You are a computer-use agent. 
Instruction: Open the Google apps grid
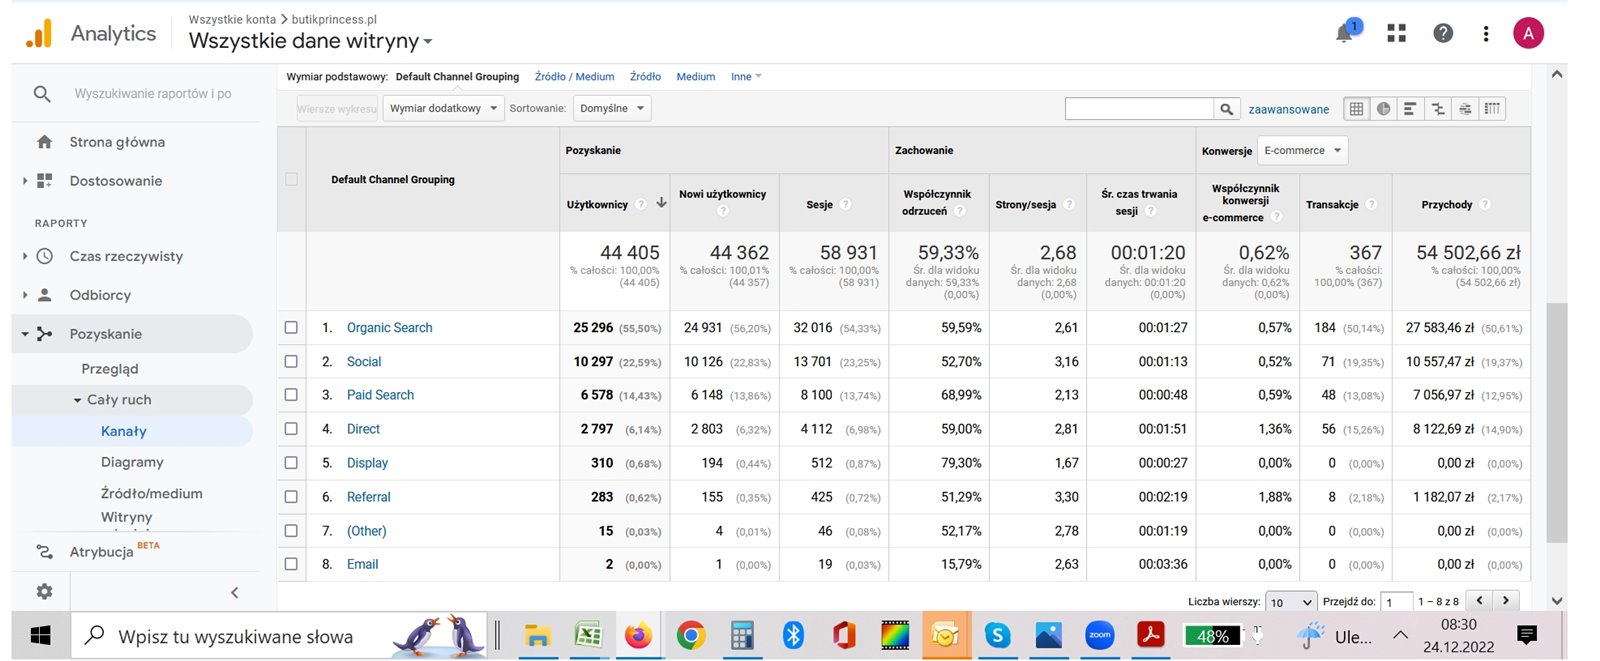[x=1396, y=34]
